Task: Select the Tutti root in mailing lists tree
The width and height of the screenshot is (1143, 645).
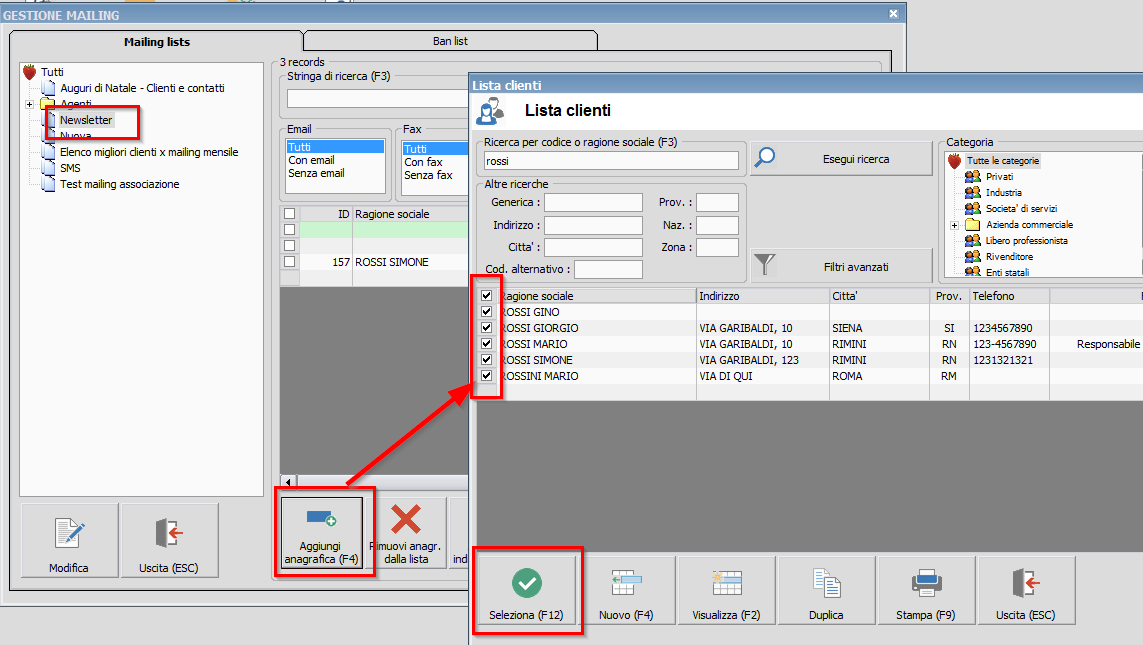Action: pyautogui.click(x=52, y=71)
